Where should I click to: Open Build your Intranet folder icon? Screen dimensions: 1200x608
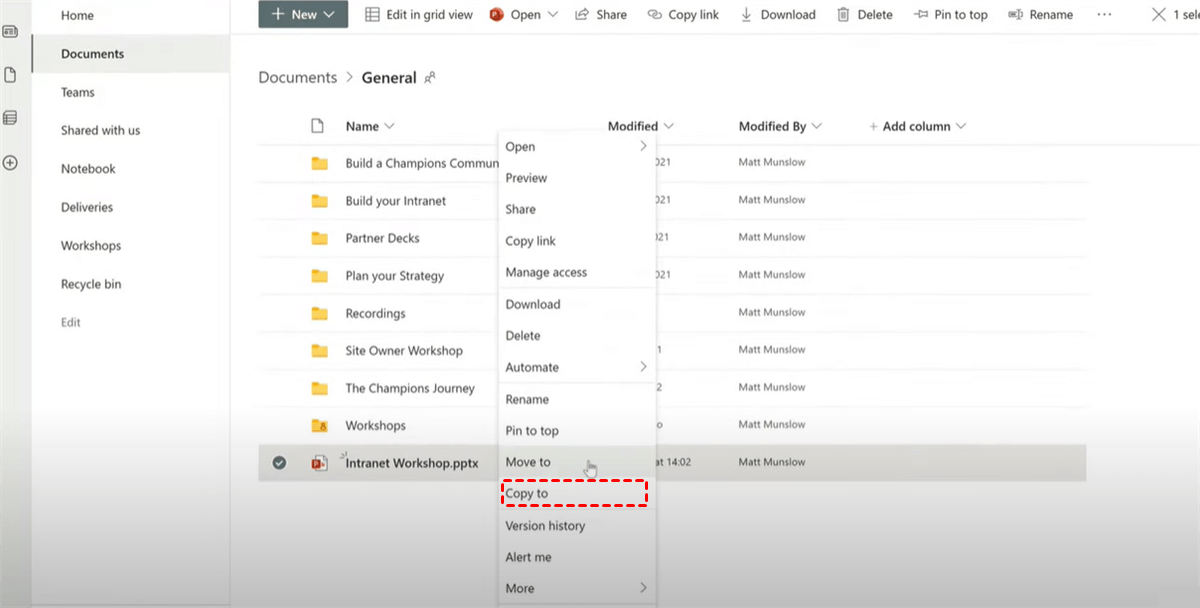click(x=319, y=201)
